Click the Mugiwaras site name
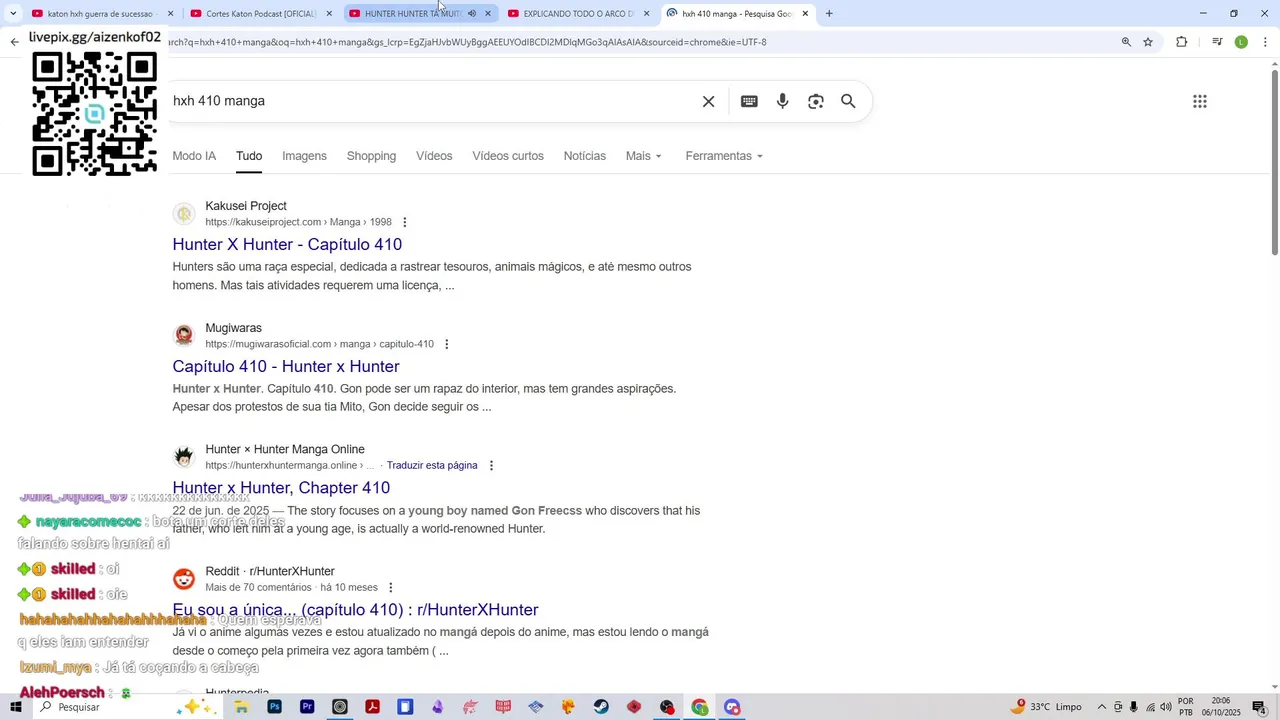 click(x=233, y=328)
